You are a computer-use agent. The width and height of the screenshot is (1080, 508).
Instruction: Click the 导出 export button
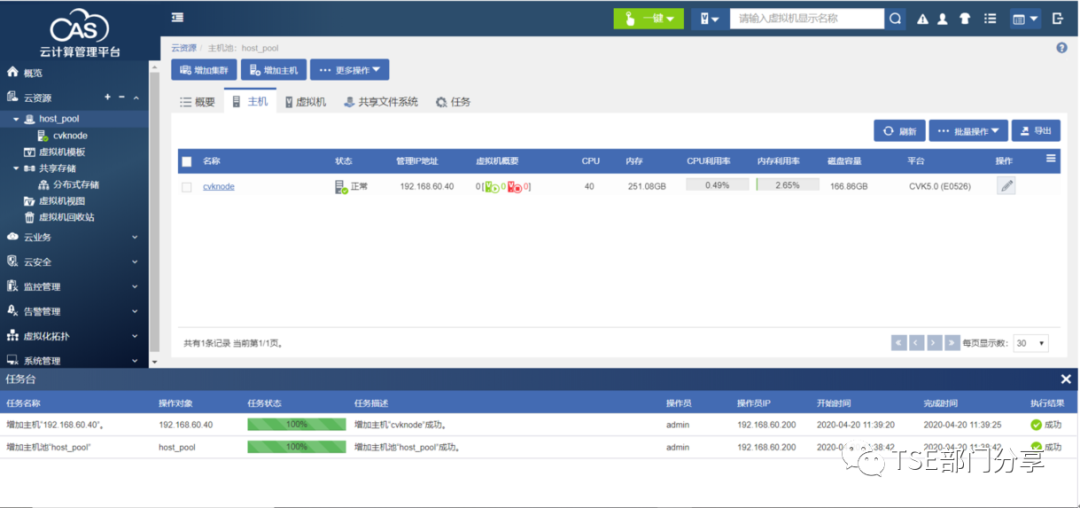pos(1036,131)
